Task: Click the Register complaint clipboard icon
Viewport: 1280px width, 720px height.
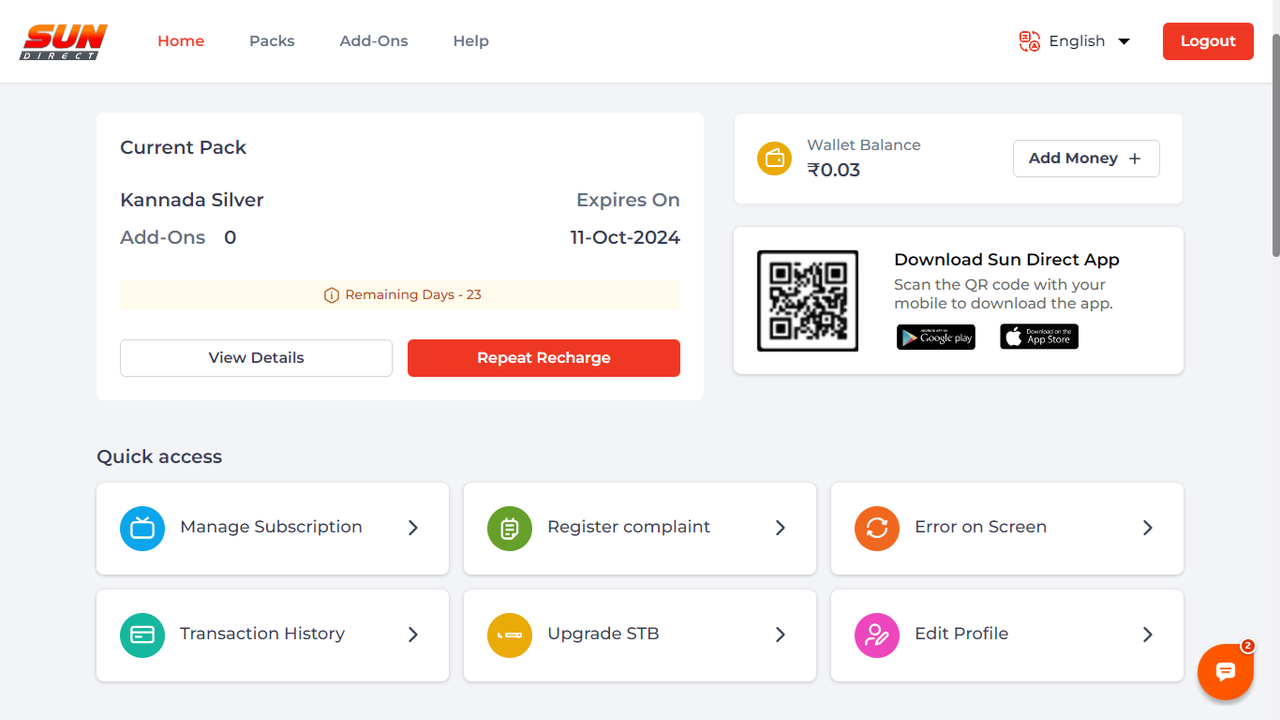Action: (509, 528)
